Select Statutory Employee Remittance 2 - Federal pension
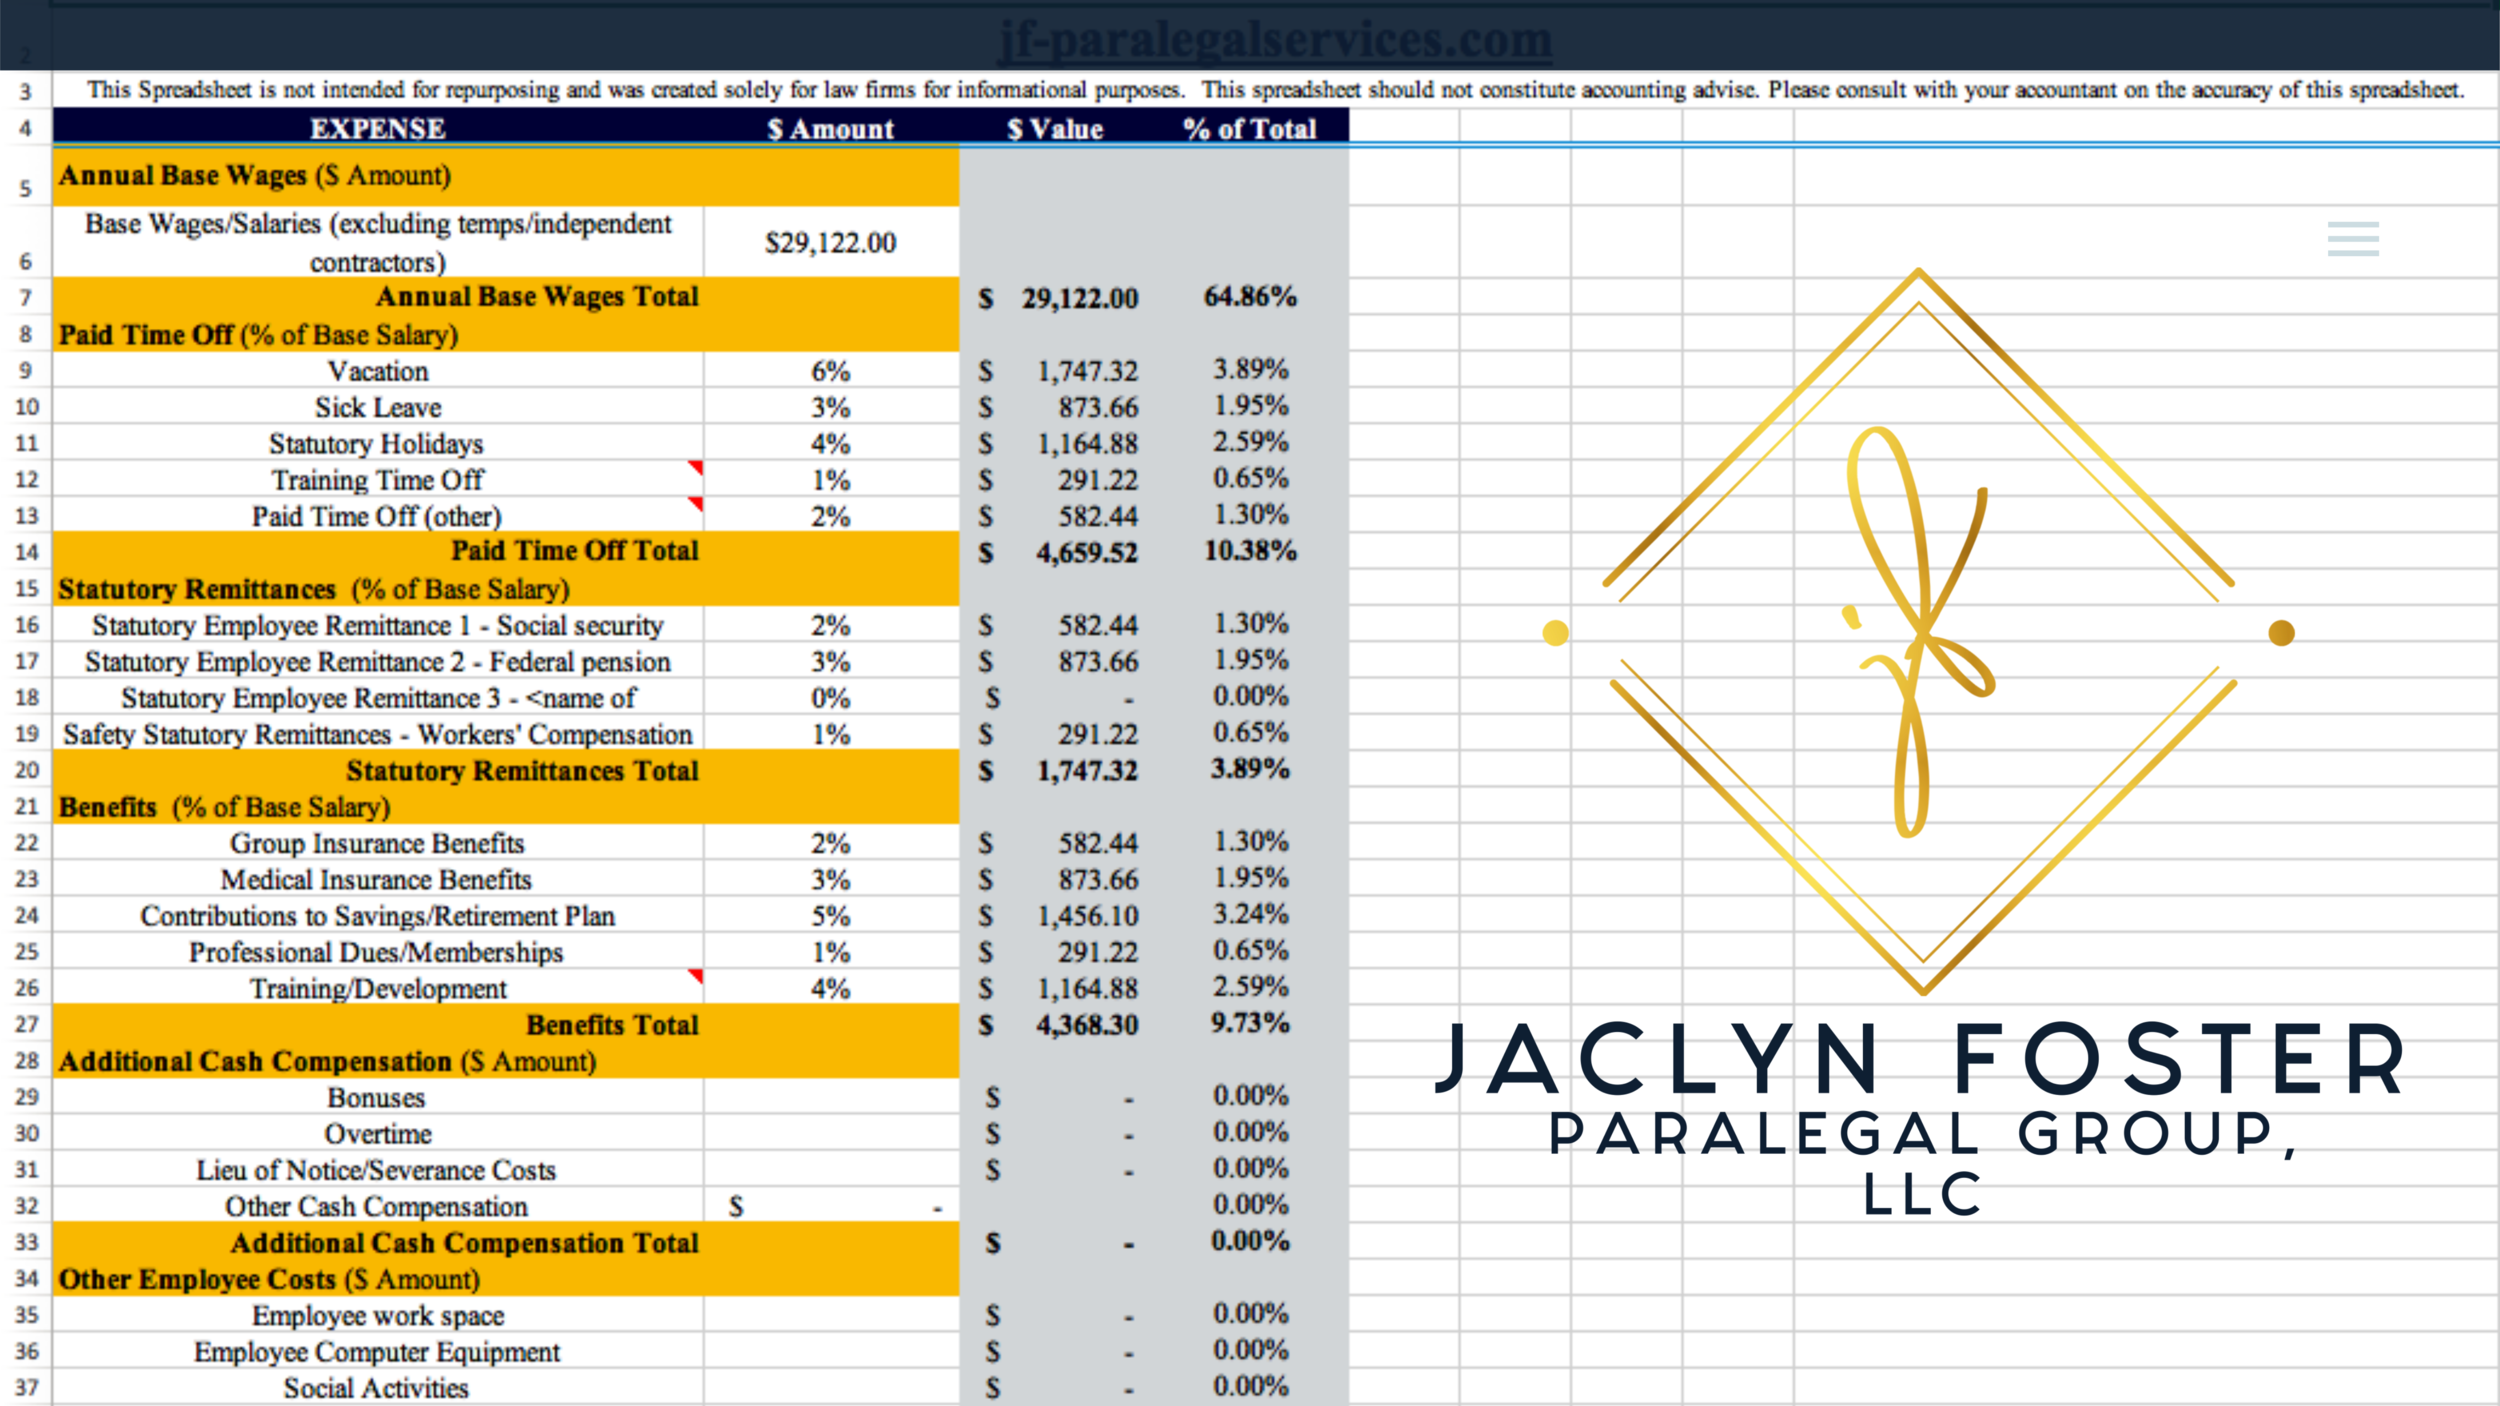 pyautogui.click(x=378, y=661)
